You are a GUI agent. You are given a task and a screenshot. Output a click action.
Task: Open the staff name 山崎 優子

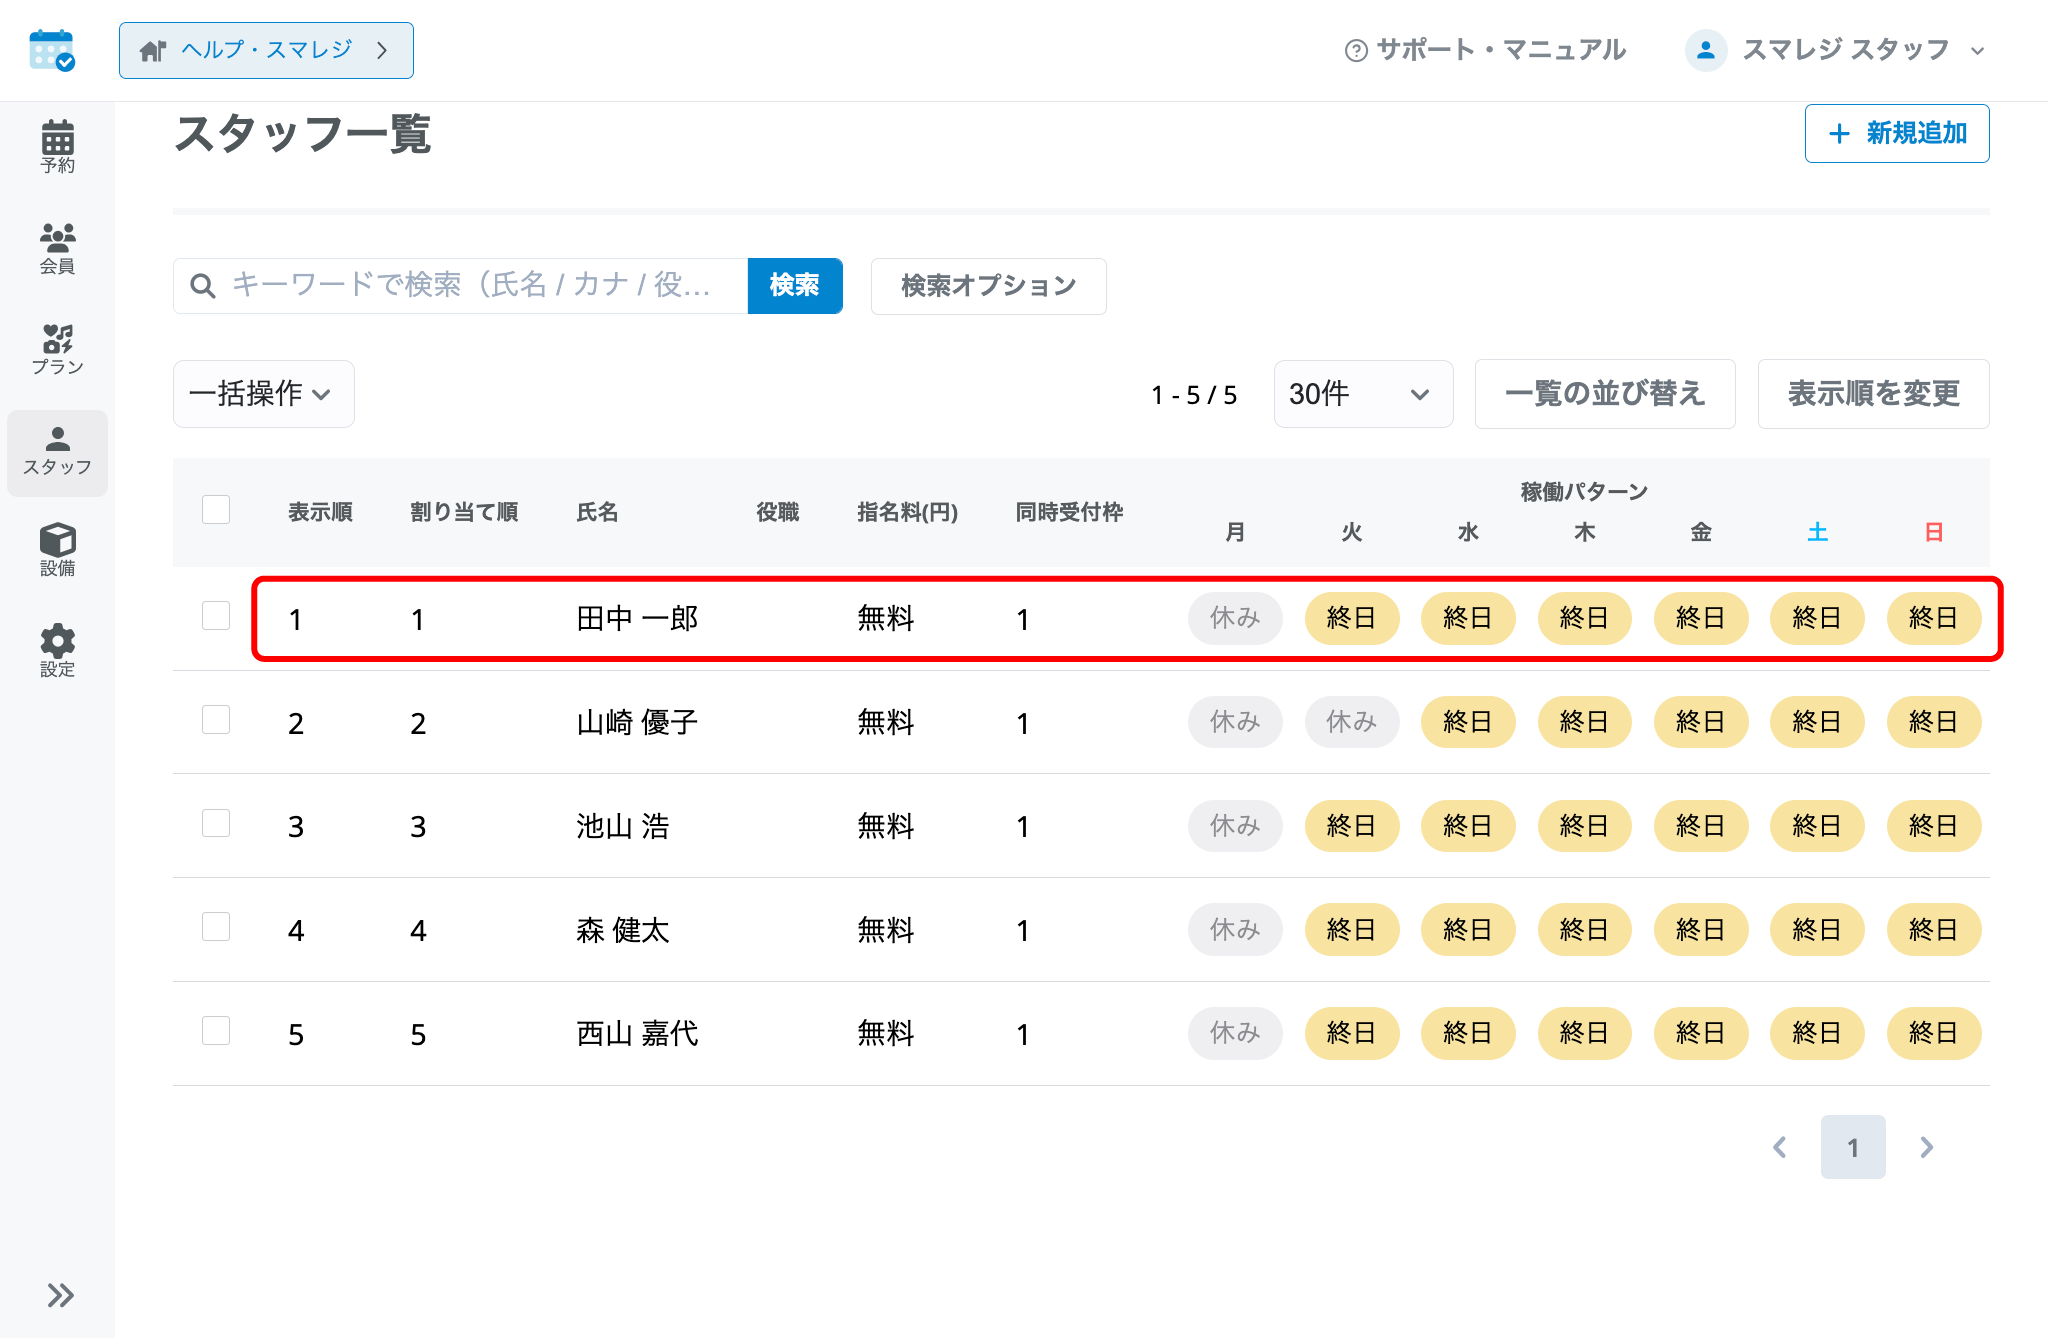(637, 722)
